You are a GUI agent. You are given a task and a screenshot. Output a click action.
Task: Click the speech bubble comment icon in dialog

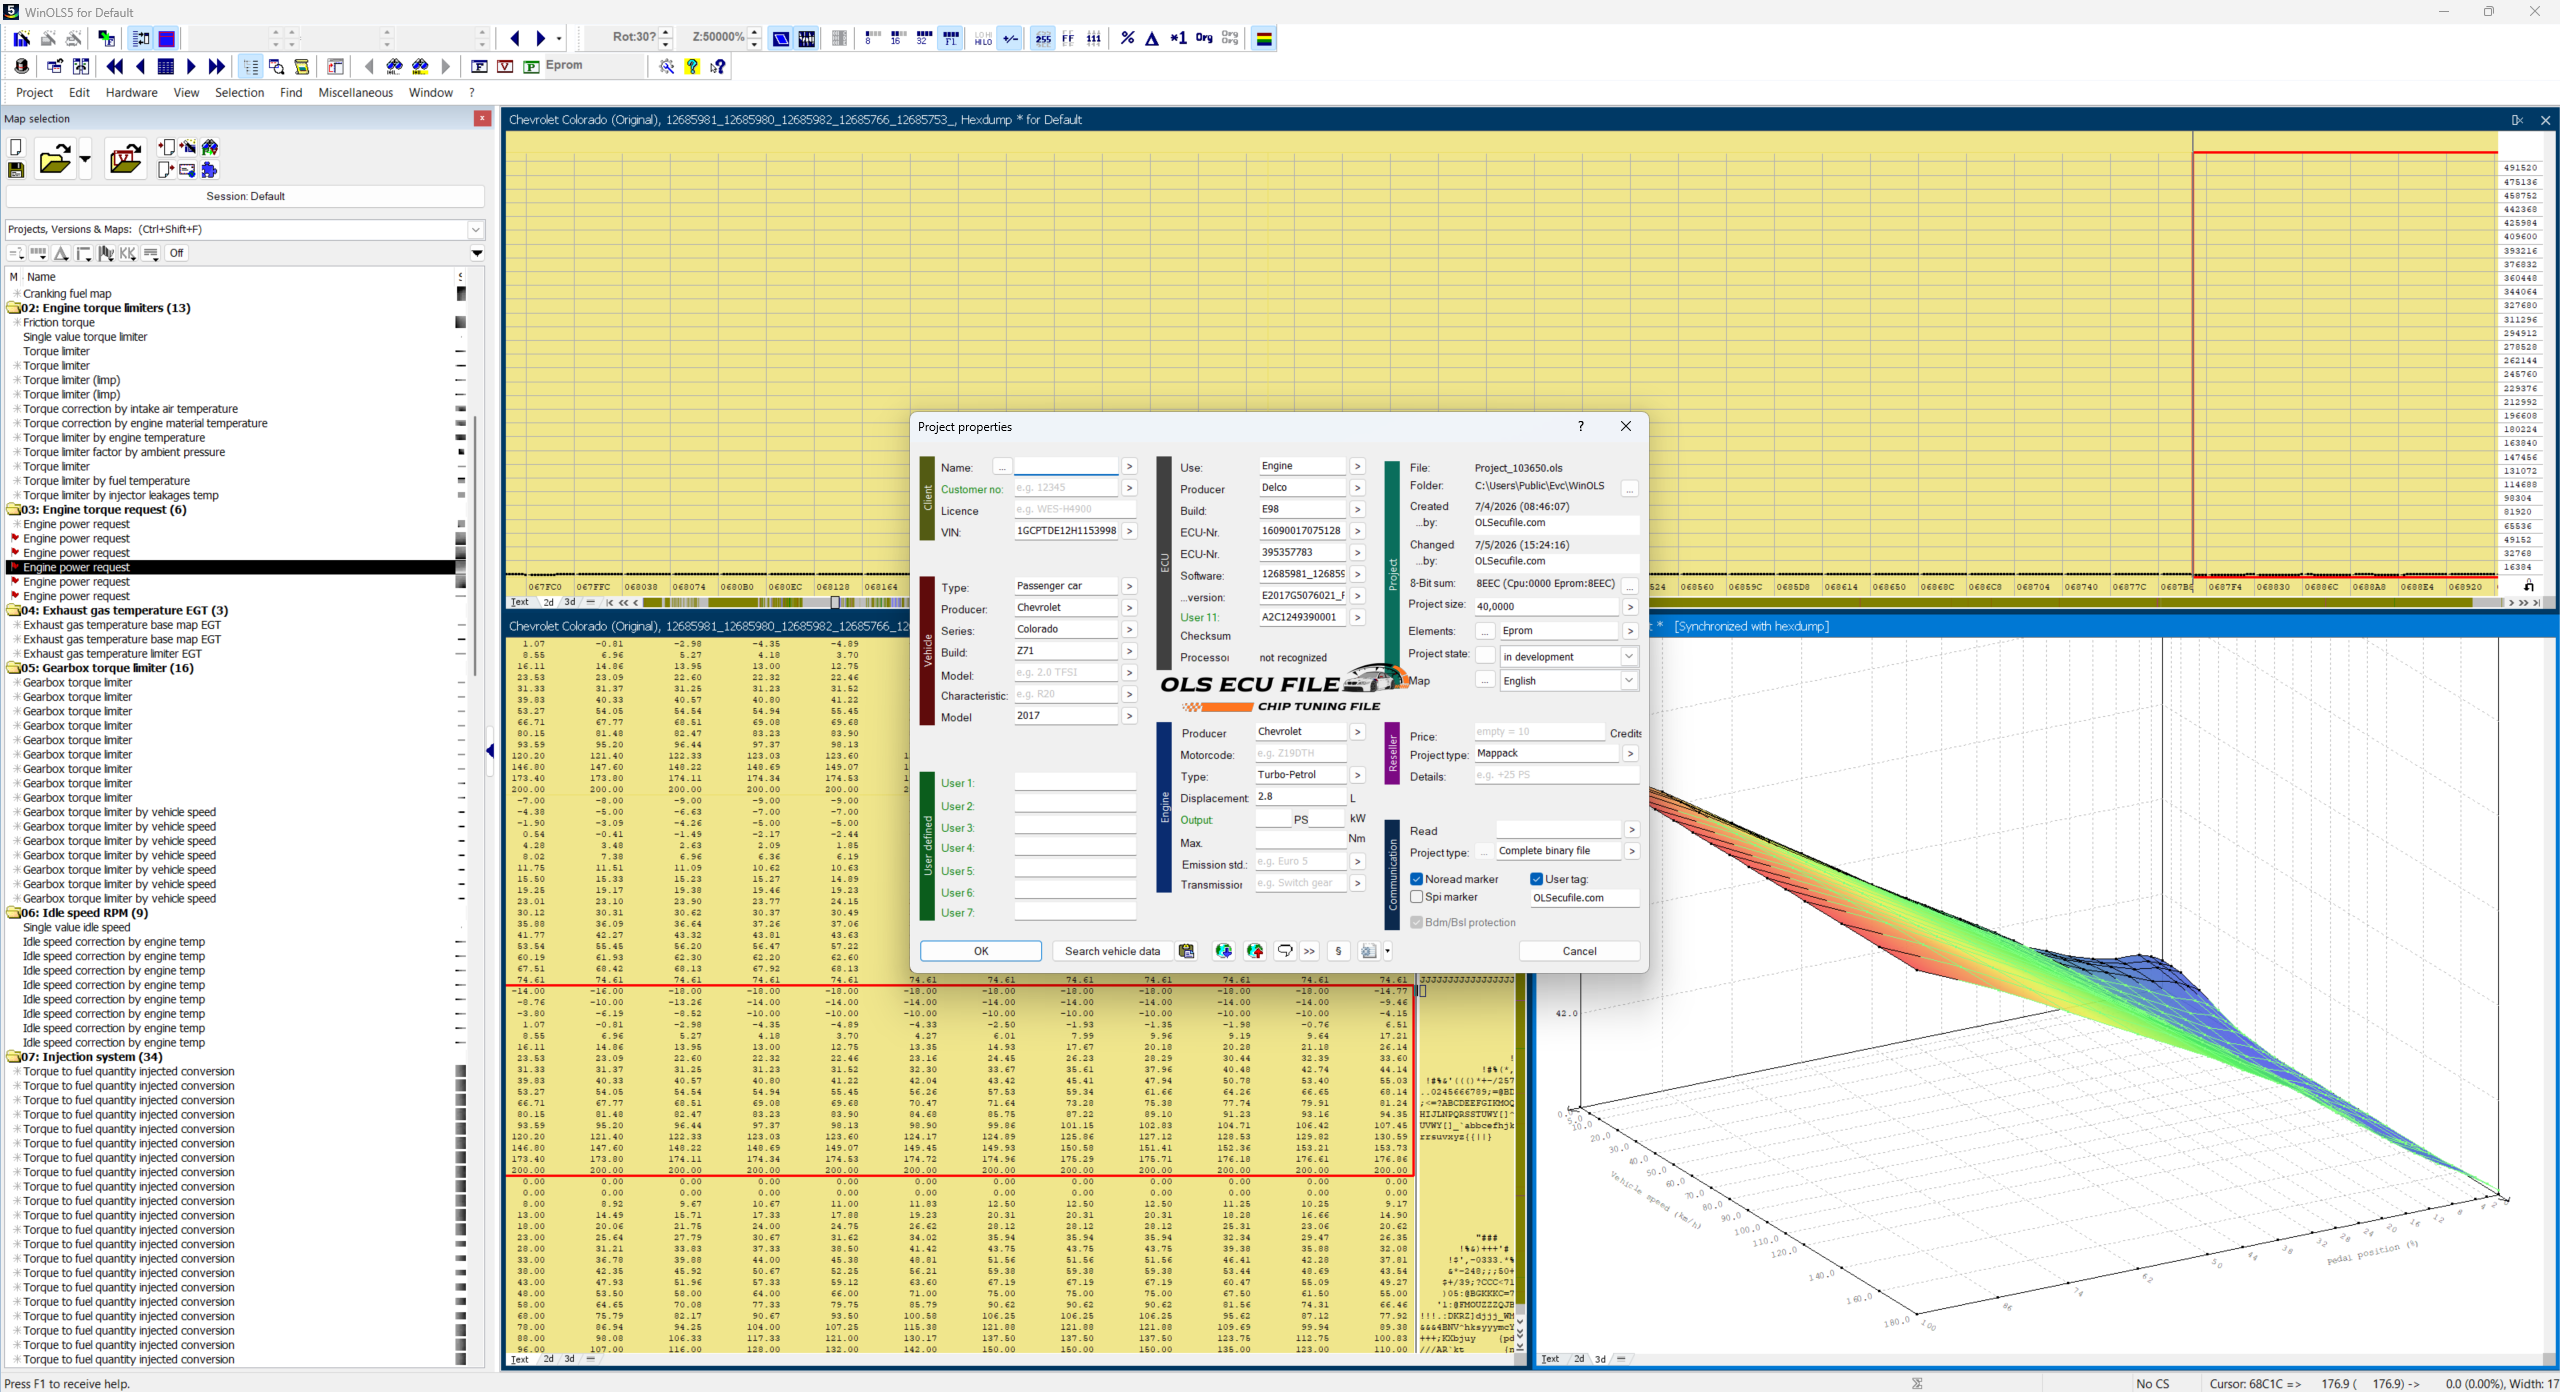pyautogui.click(x=1285, y=951)
